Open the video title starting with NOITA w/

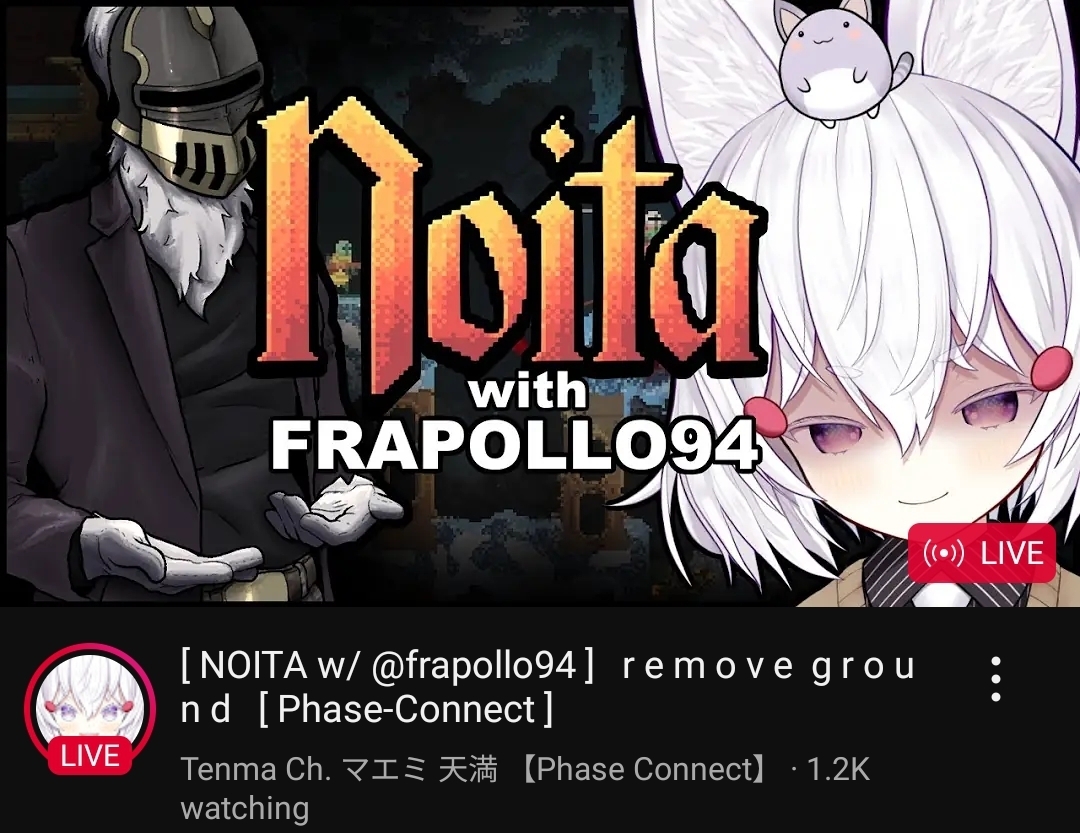548,688
